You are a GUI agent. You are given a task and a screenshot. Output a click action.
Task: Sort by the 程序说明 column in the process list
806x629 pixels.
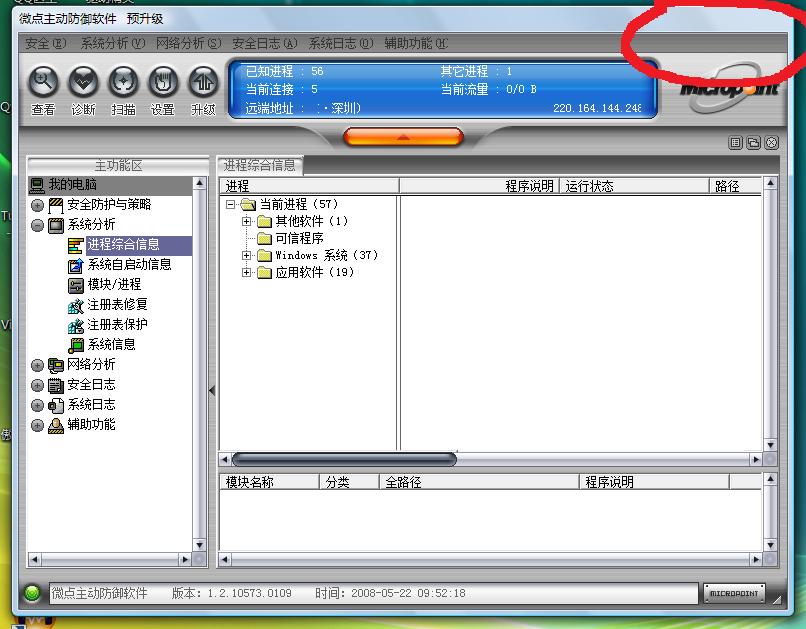(479, 186)
